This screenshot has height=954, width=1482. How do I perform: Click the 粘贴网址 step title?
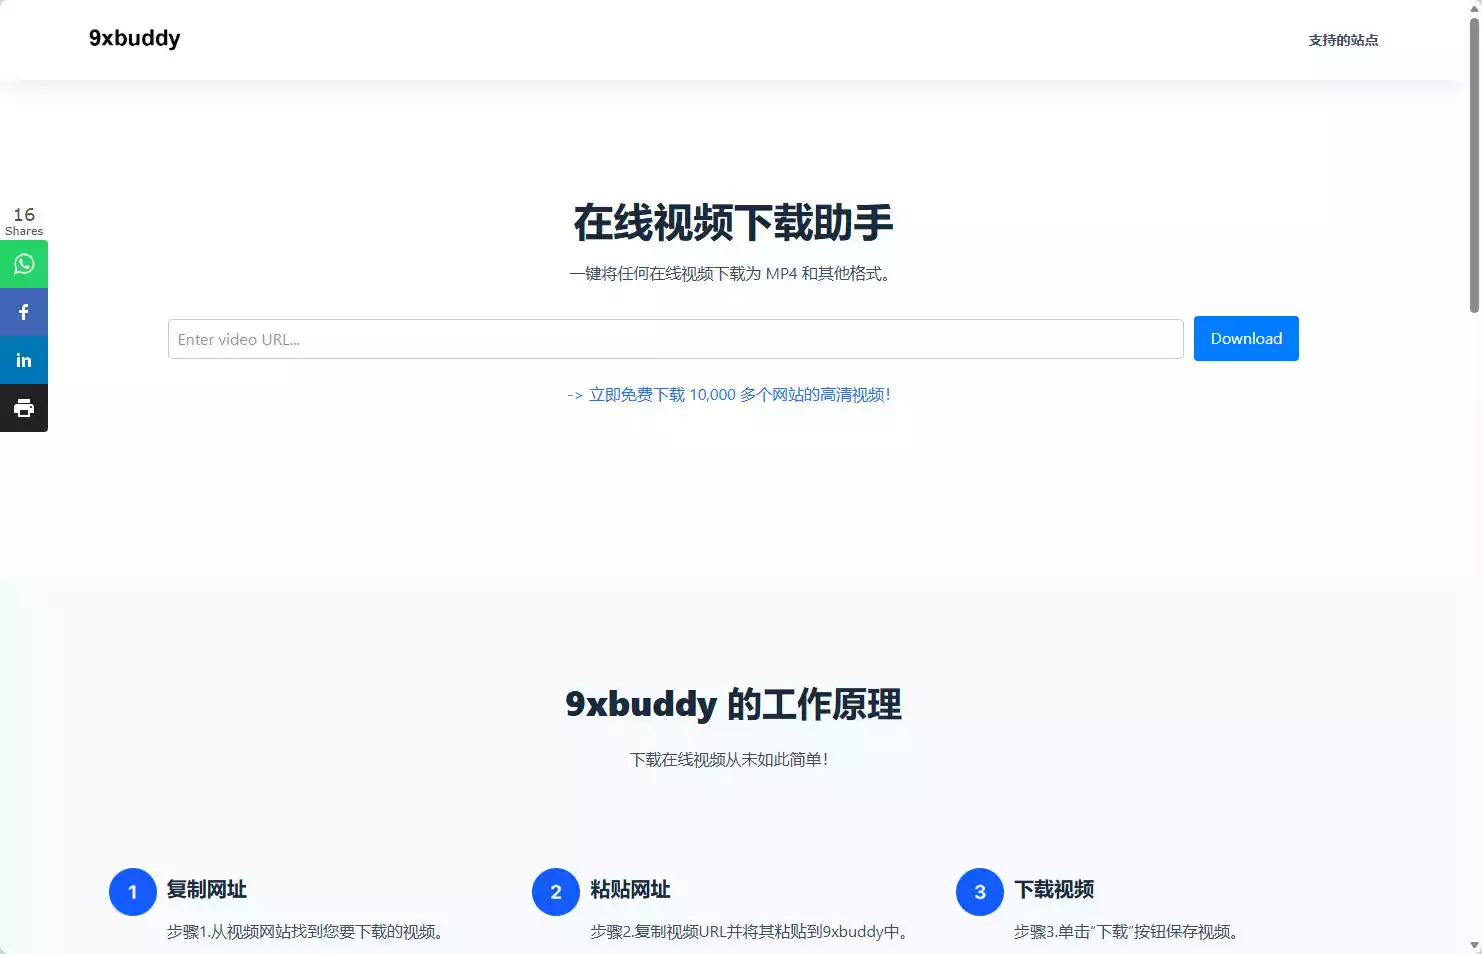(x=630, y=889)
